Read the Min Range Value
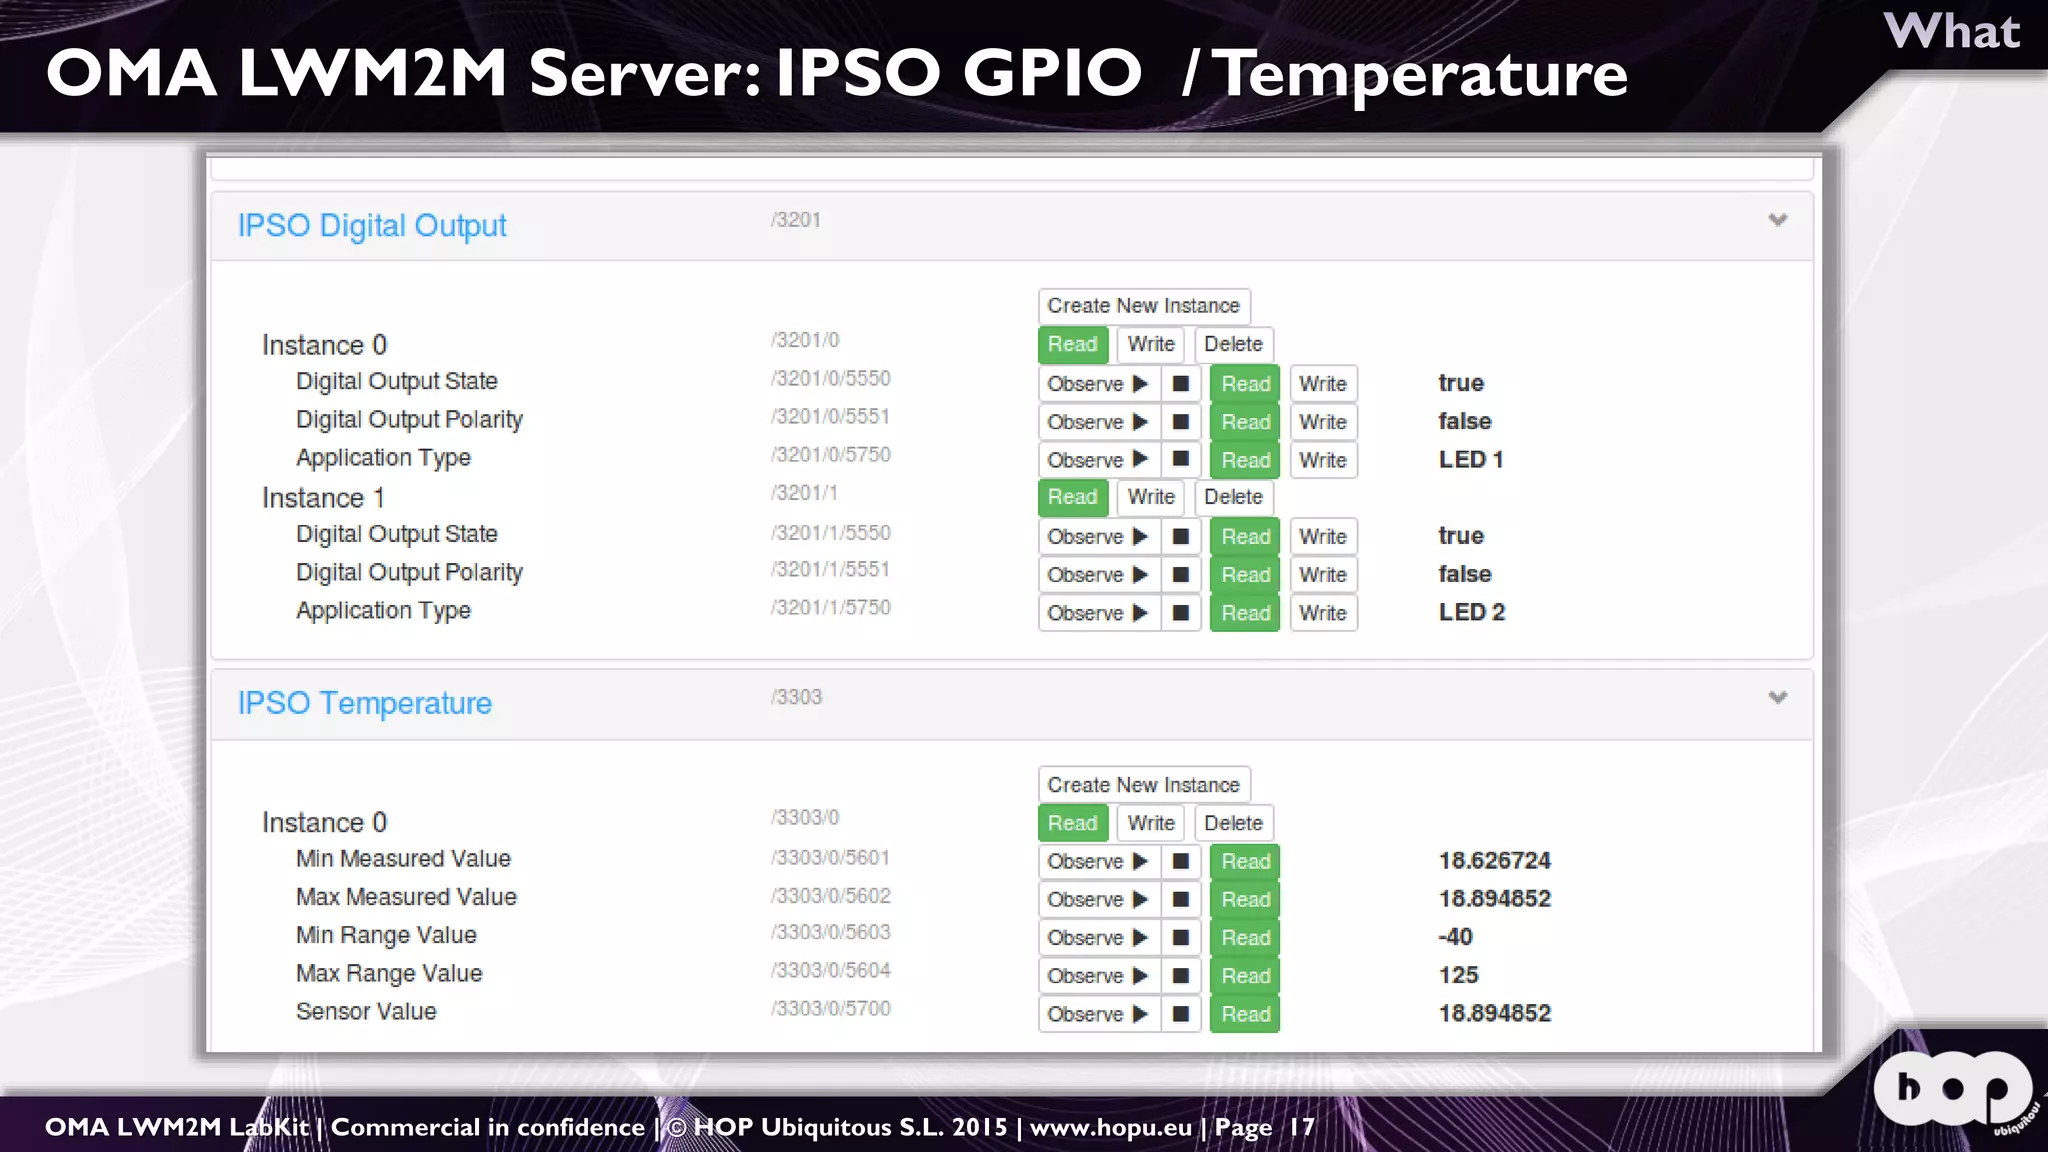The image size is (2048, 1152). [1245, 937]
